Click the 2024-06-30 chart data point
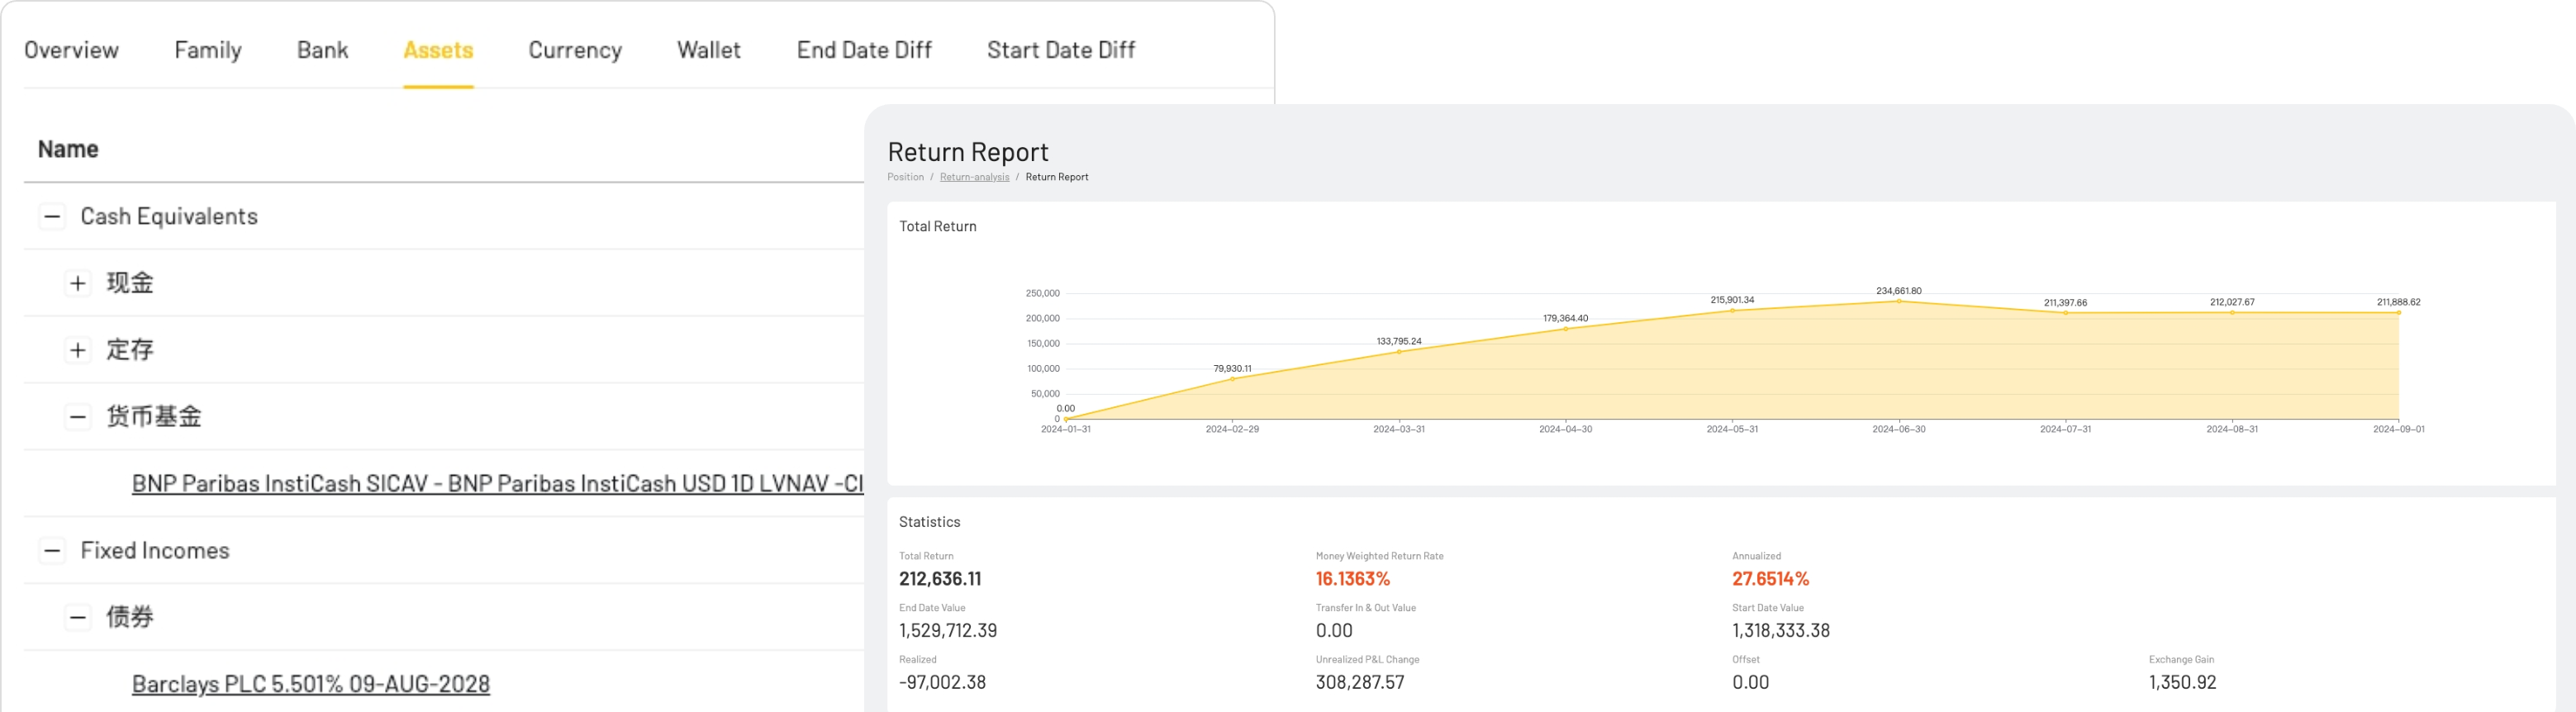 click(x=1899, y=301)
